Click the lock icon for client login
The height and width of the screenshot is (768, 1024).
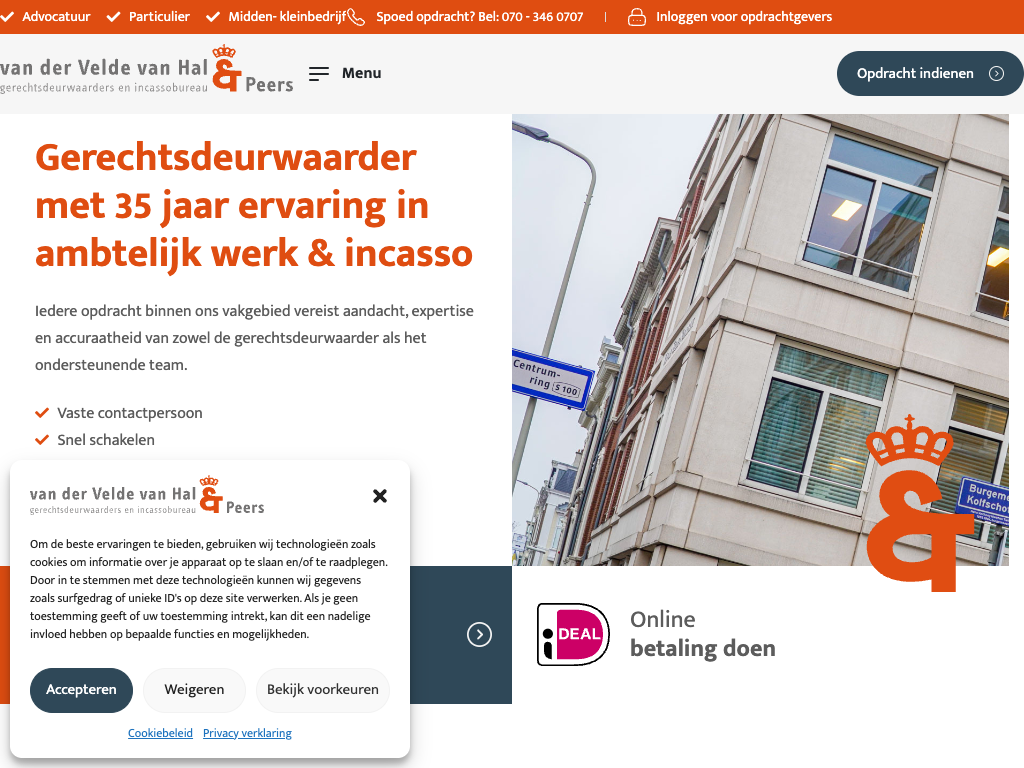637,17
